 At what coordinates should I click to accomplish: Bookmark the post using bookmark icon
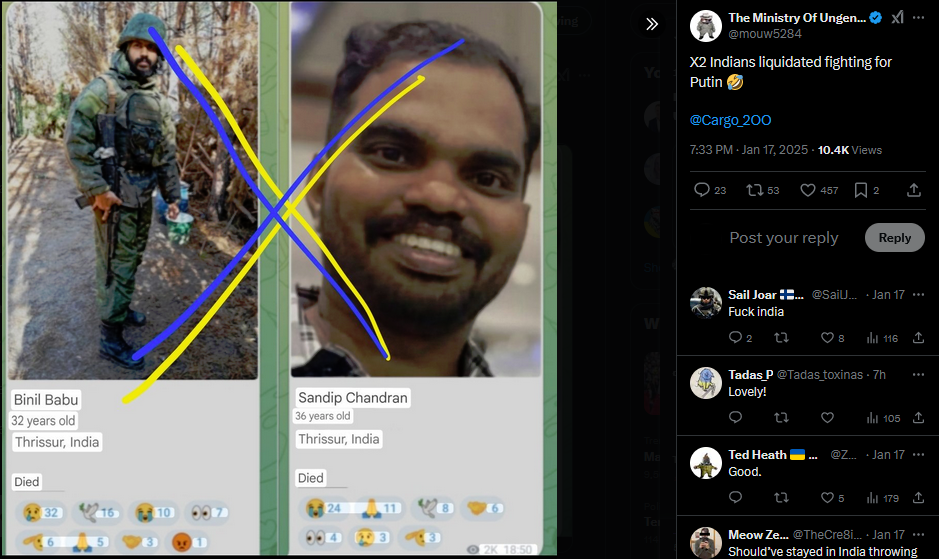[x=866, y=190]
